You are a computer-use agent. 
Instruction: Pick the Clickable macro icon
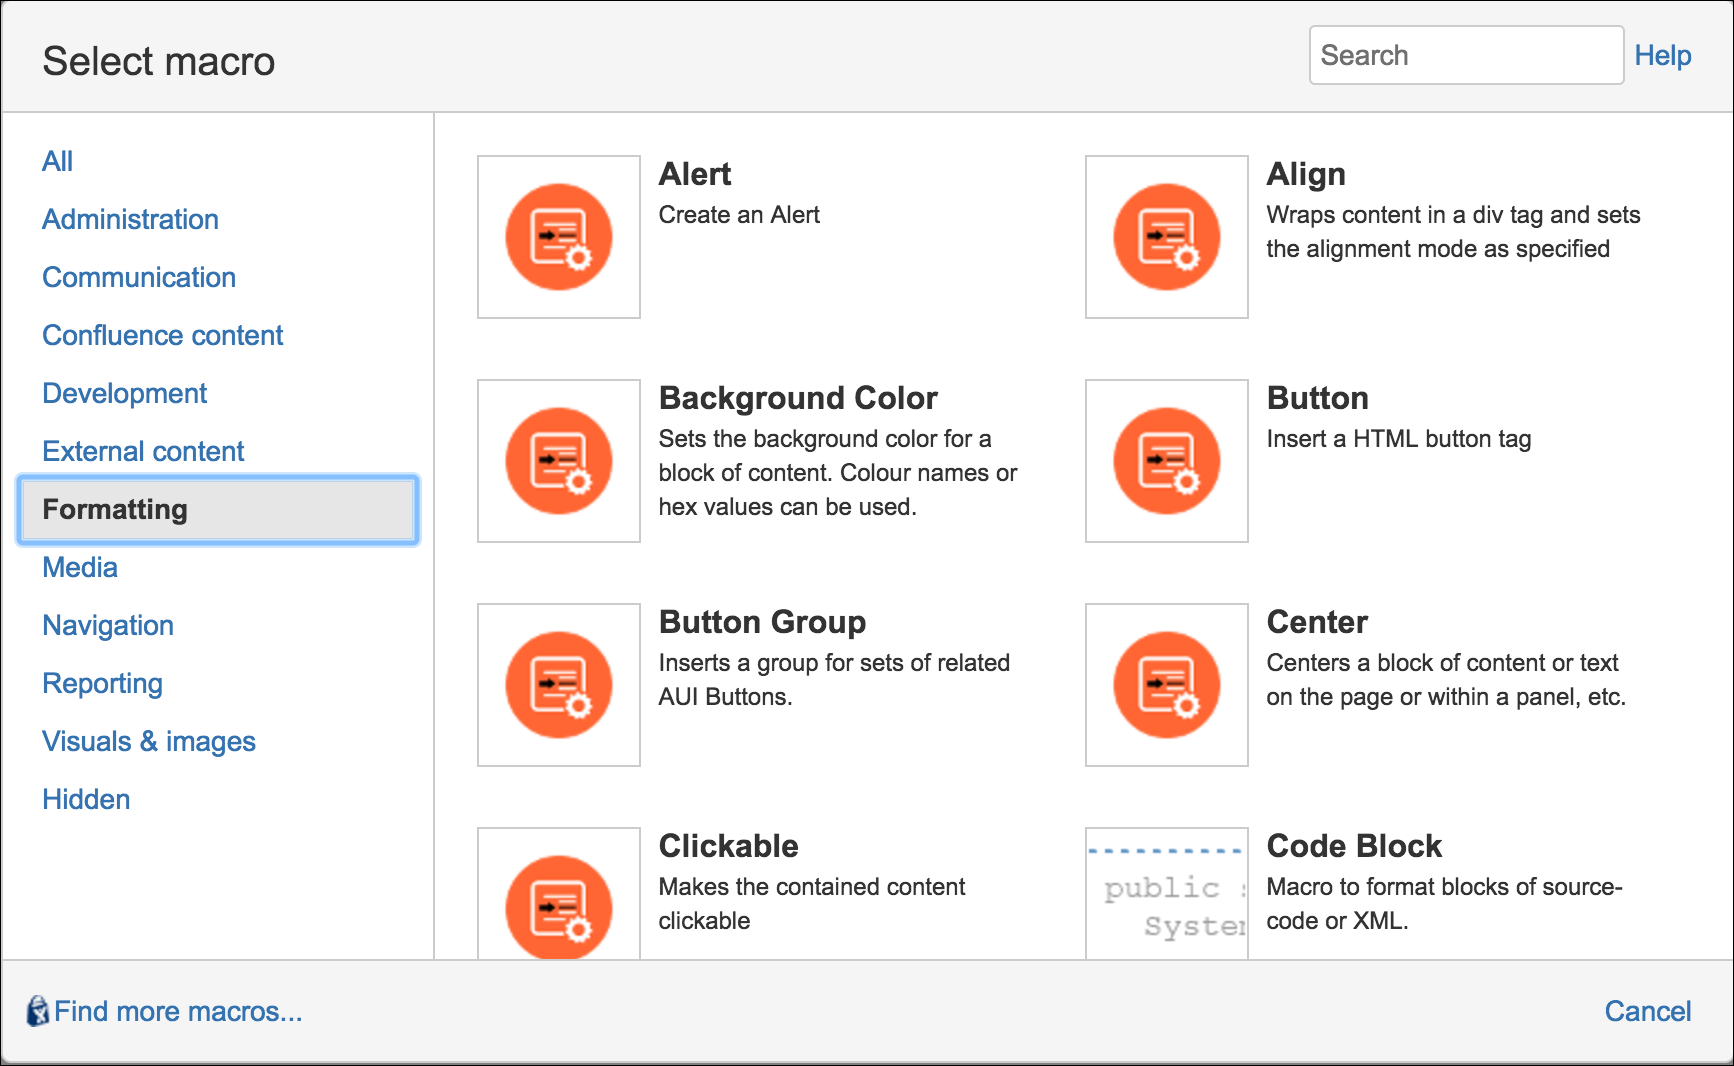click(559, 893)
